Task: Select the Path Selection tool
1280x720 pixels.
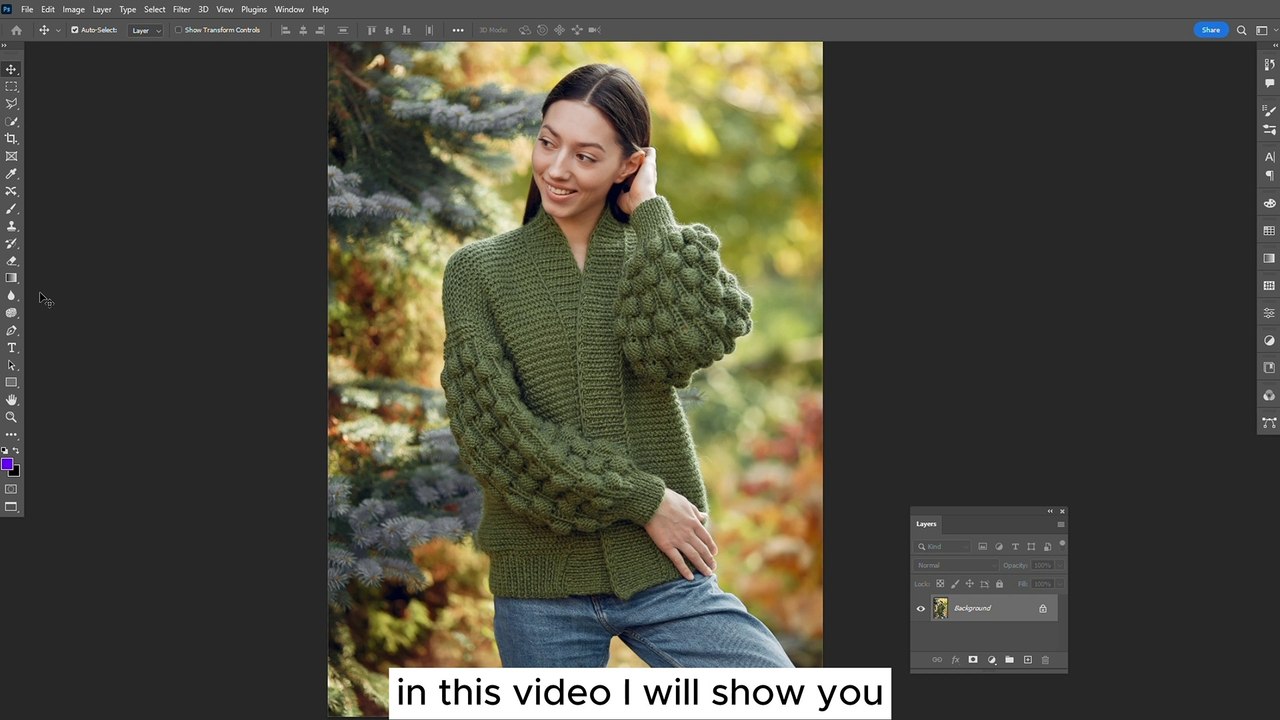Action: pos(11,365)
